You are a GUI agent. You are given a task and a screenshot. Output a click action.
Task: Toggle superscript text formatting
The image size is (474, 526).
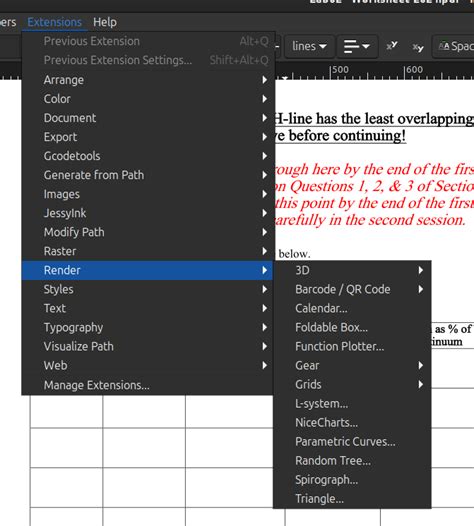[x=392, y=46]
